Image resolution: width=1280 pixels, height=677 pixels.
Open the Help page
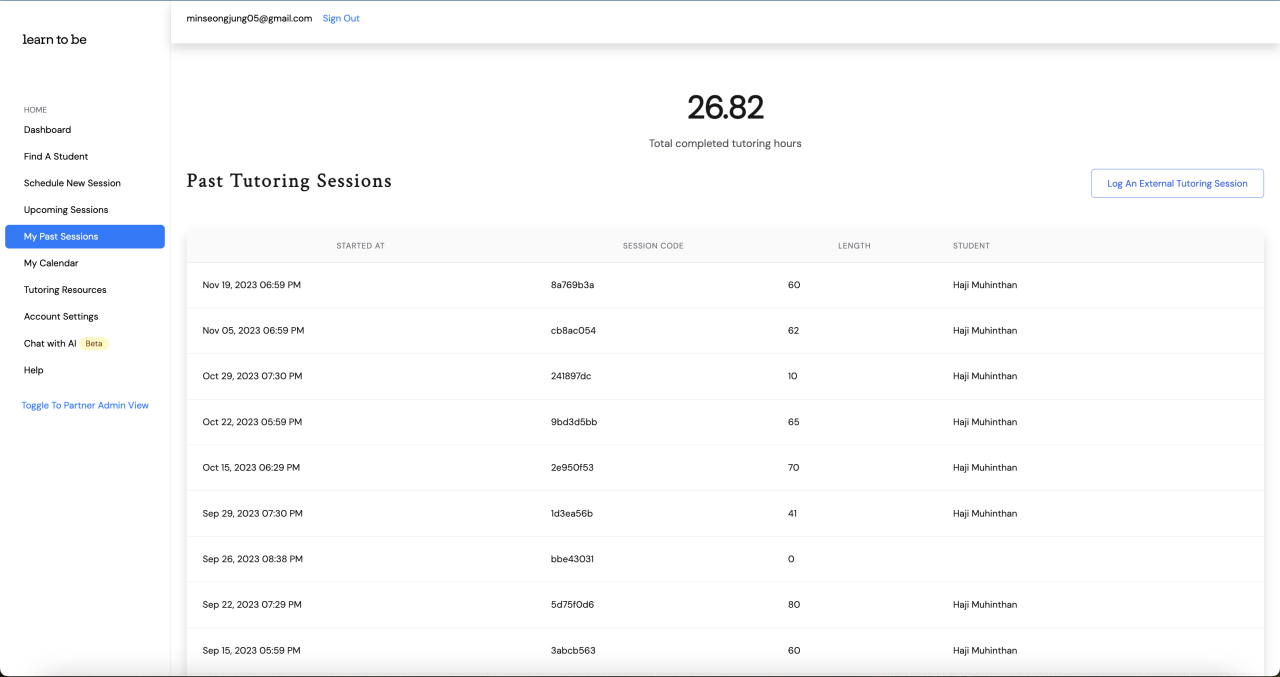[x=34, y=370]
